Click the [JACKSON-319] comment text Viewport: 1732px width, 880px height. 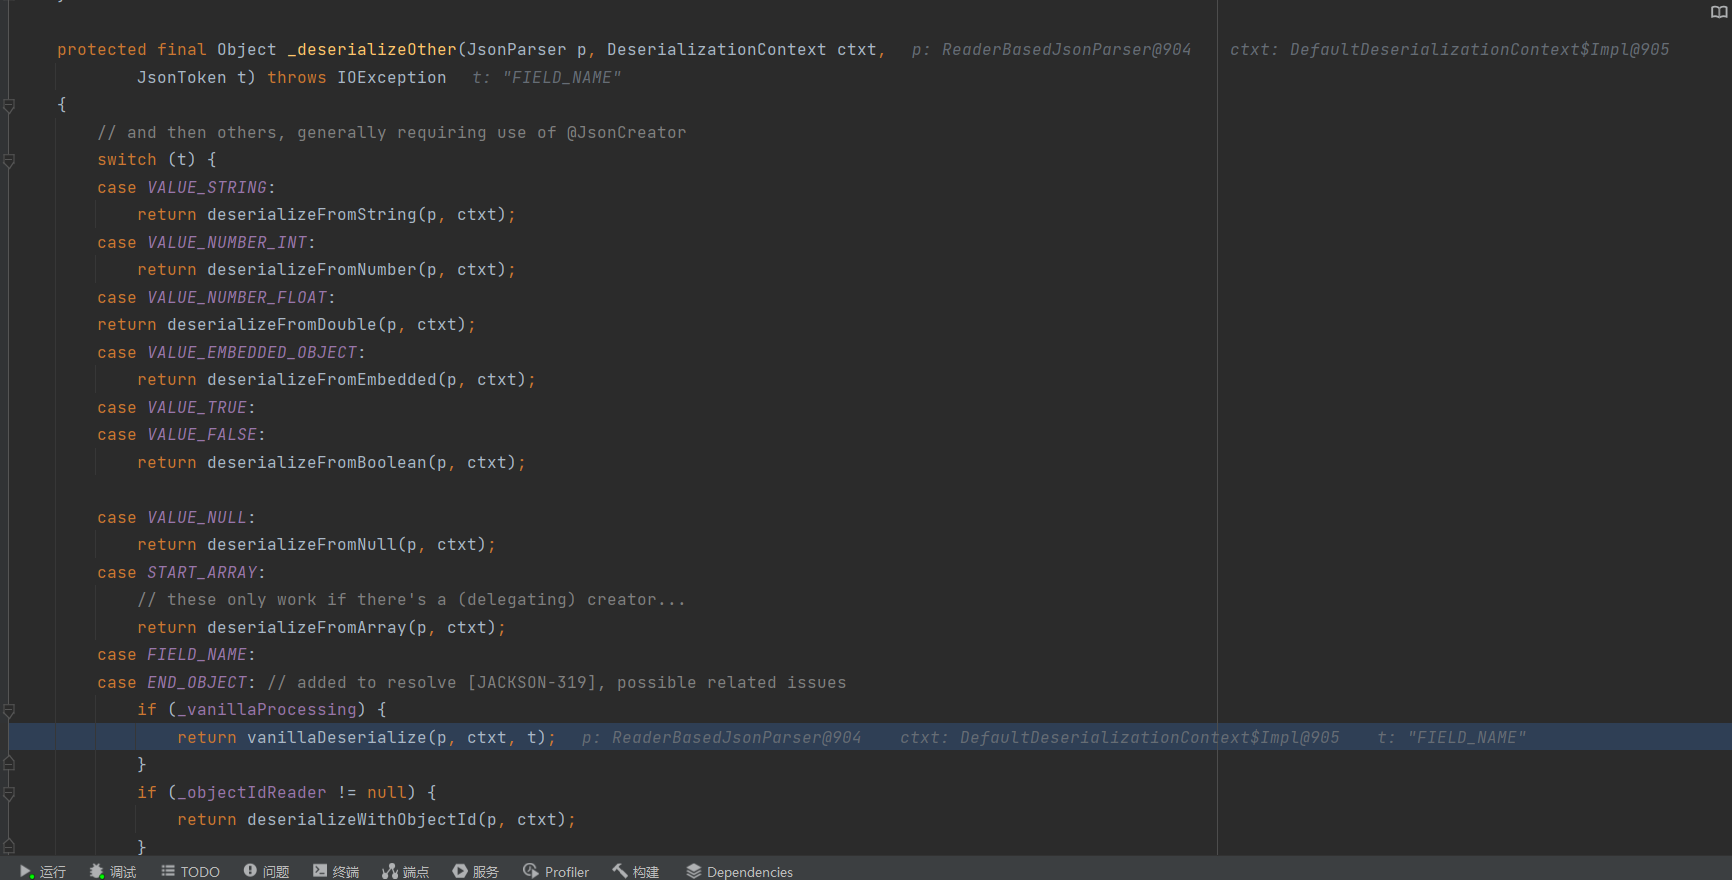pos(531,682)
